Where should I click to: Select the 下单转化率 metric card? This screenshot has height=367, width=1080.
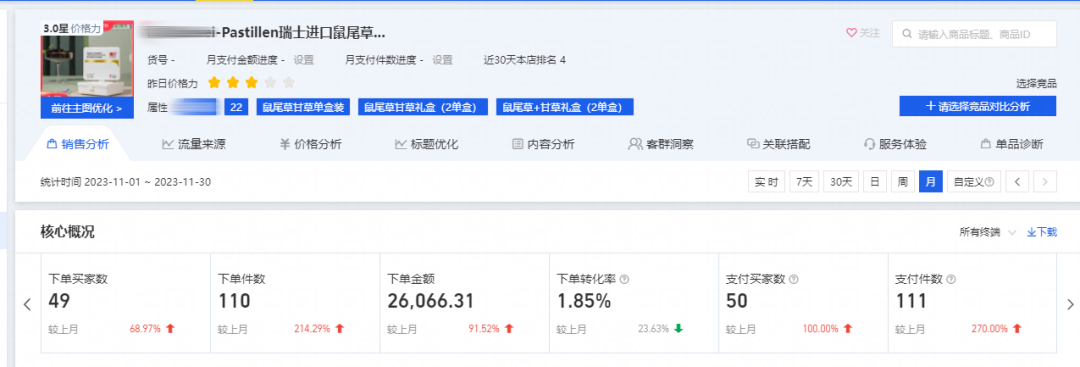click(x=634, y=303)
